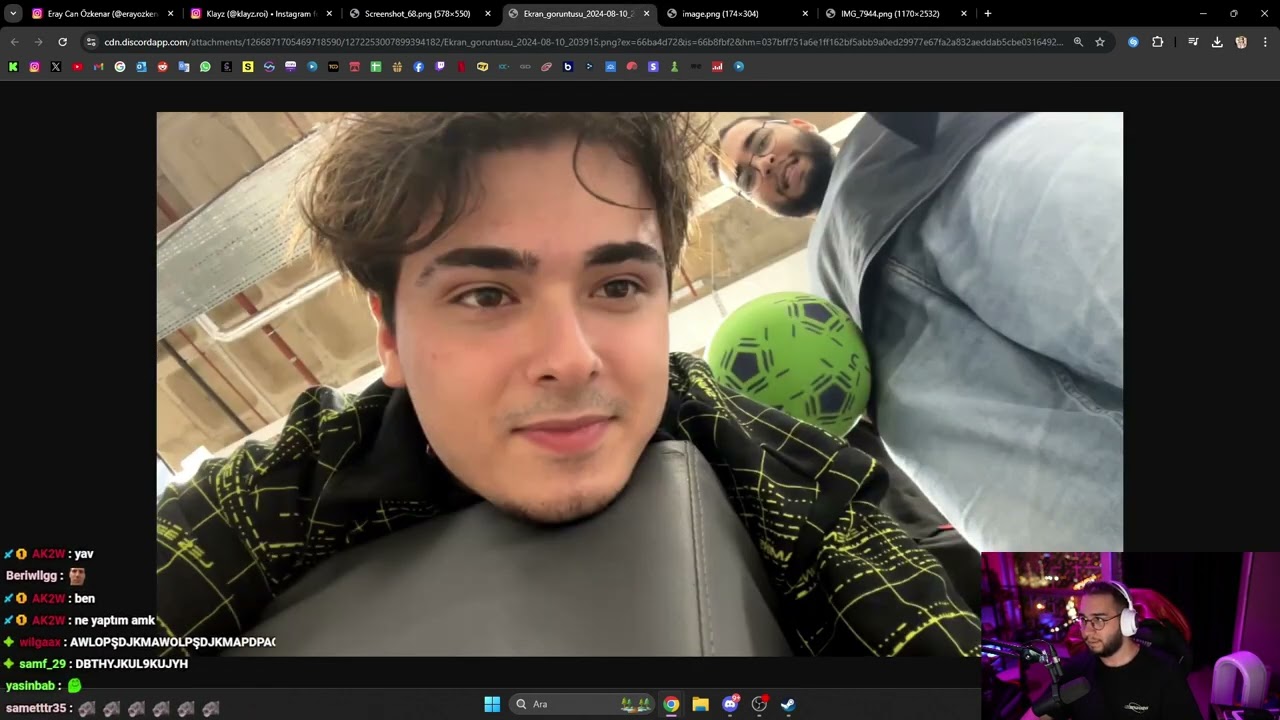
Task: Open the Kick bookmark icon
Action: point(13,67)
